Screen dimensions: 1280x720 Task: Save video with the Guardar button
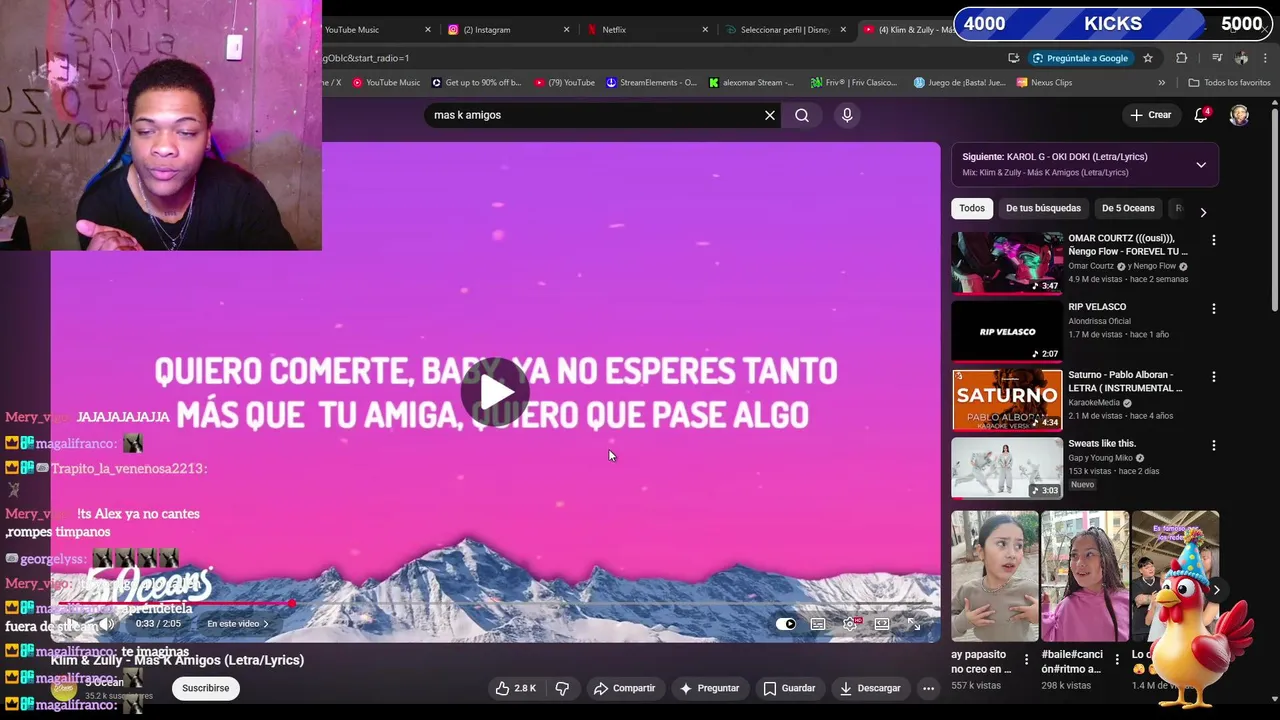(789, 688)
